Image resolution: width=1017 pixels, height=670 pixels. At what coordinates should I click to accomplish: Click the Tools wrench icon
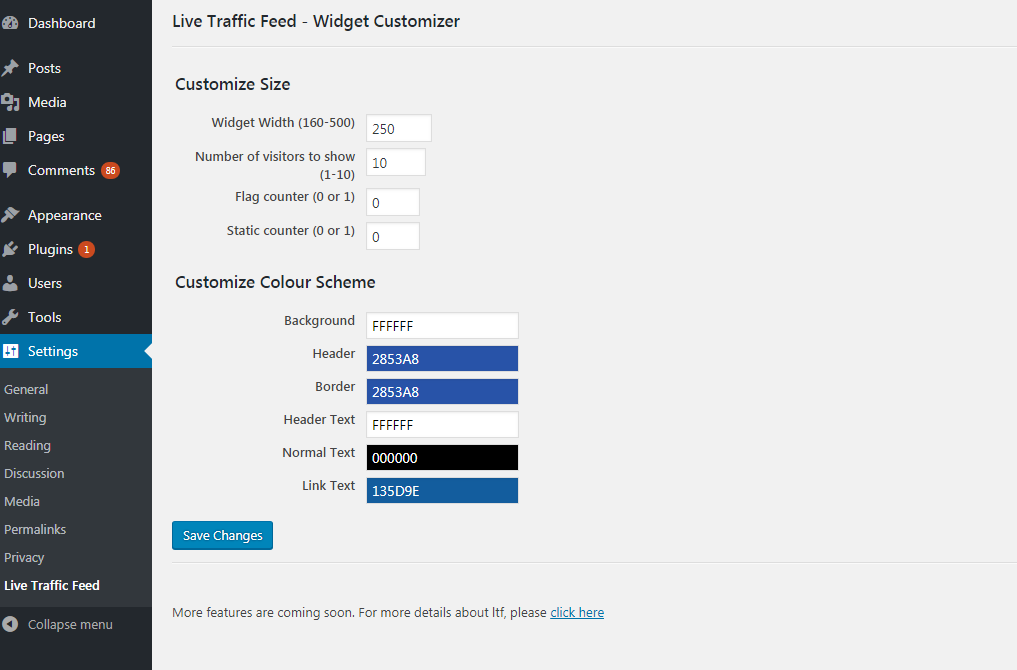tap(10, 317)
